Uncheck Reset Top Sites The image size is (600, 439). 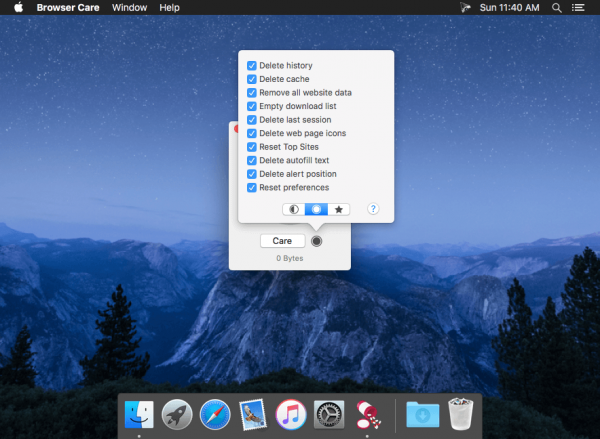coord(251,147)
